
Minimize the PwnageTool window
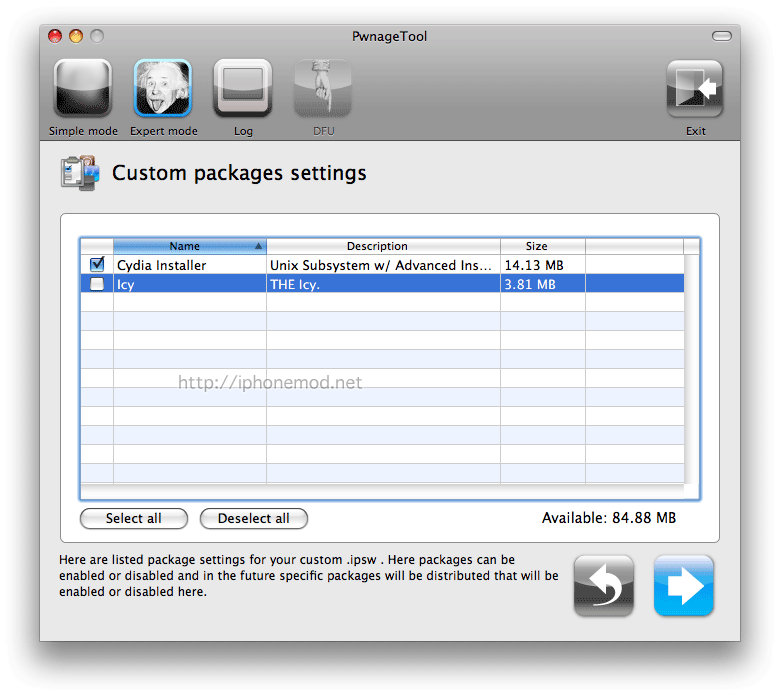tap(76, 36)
